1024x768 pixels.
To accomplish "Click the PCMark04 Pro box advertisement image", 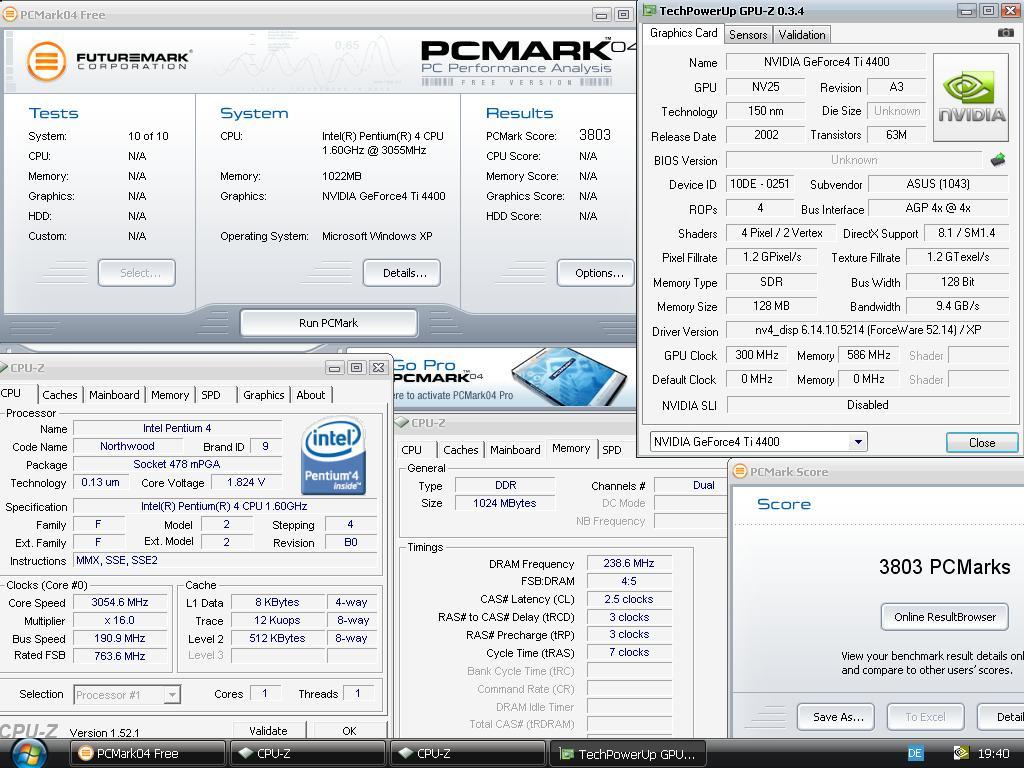I will coord(568,376).
